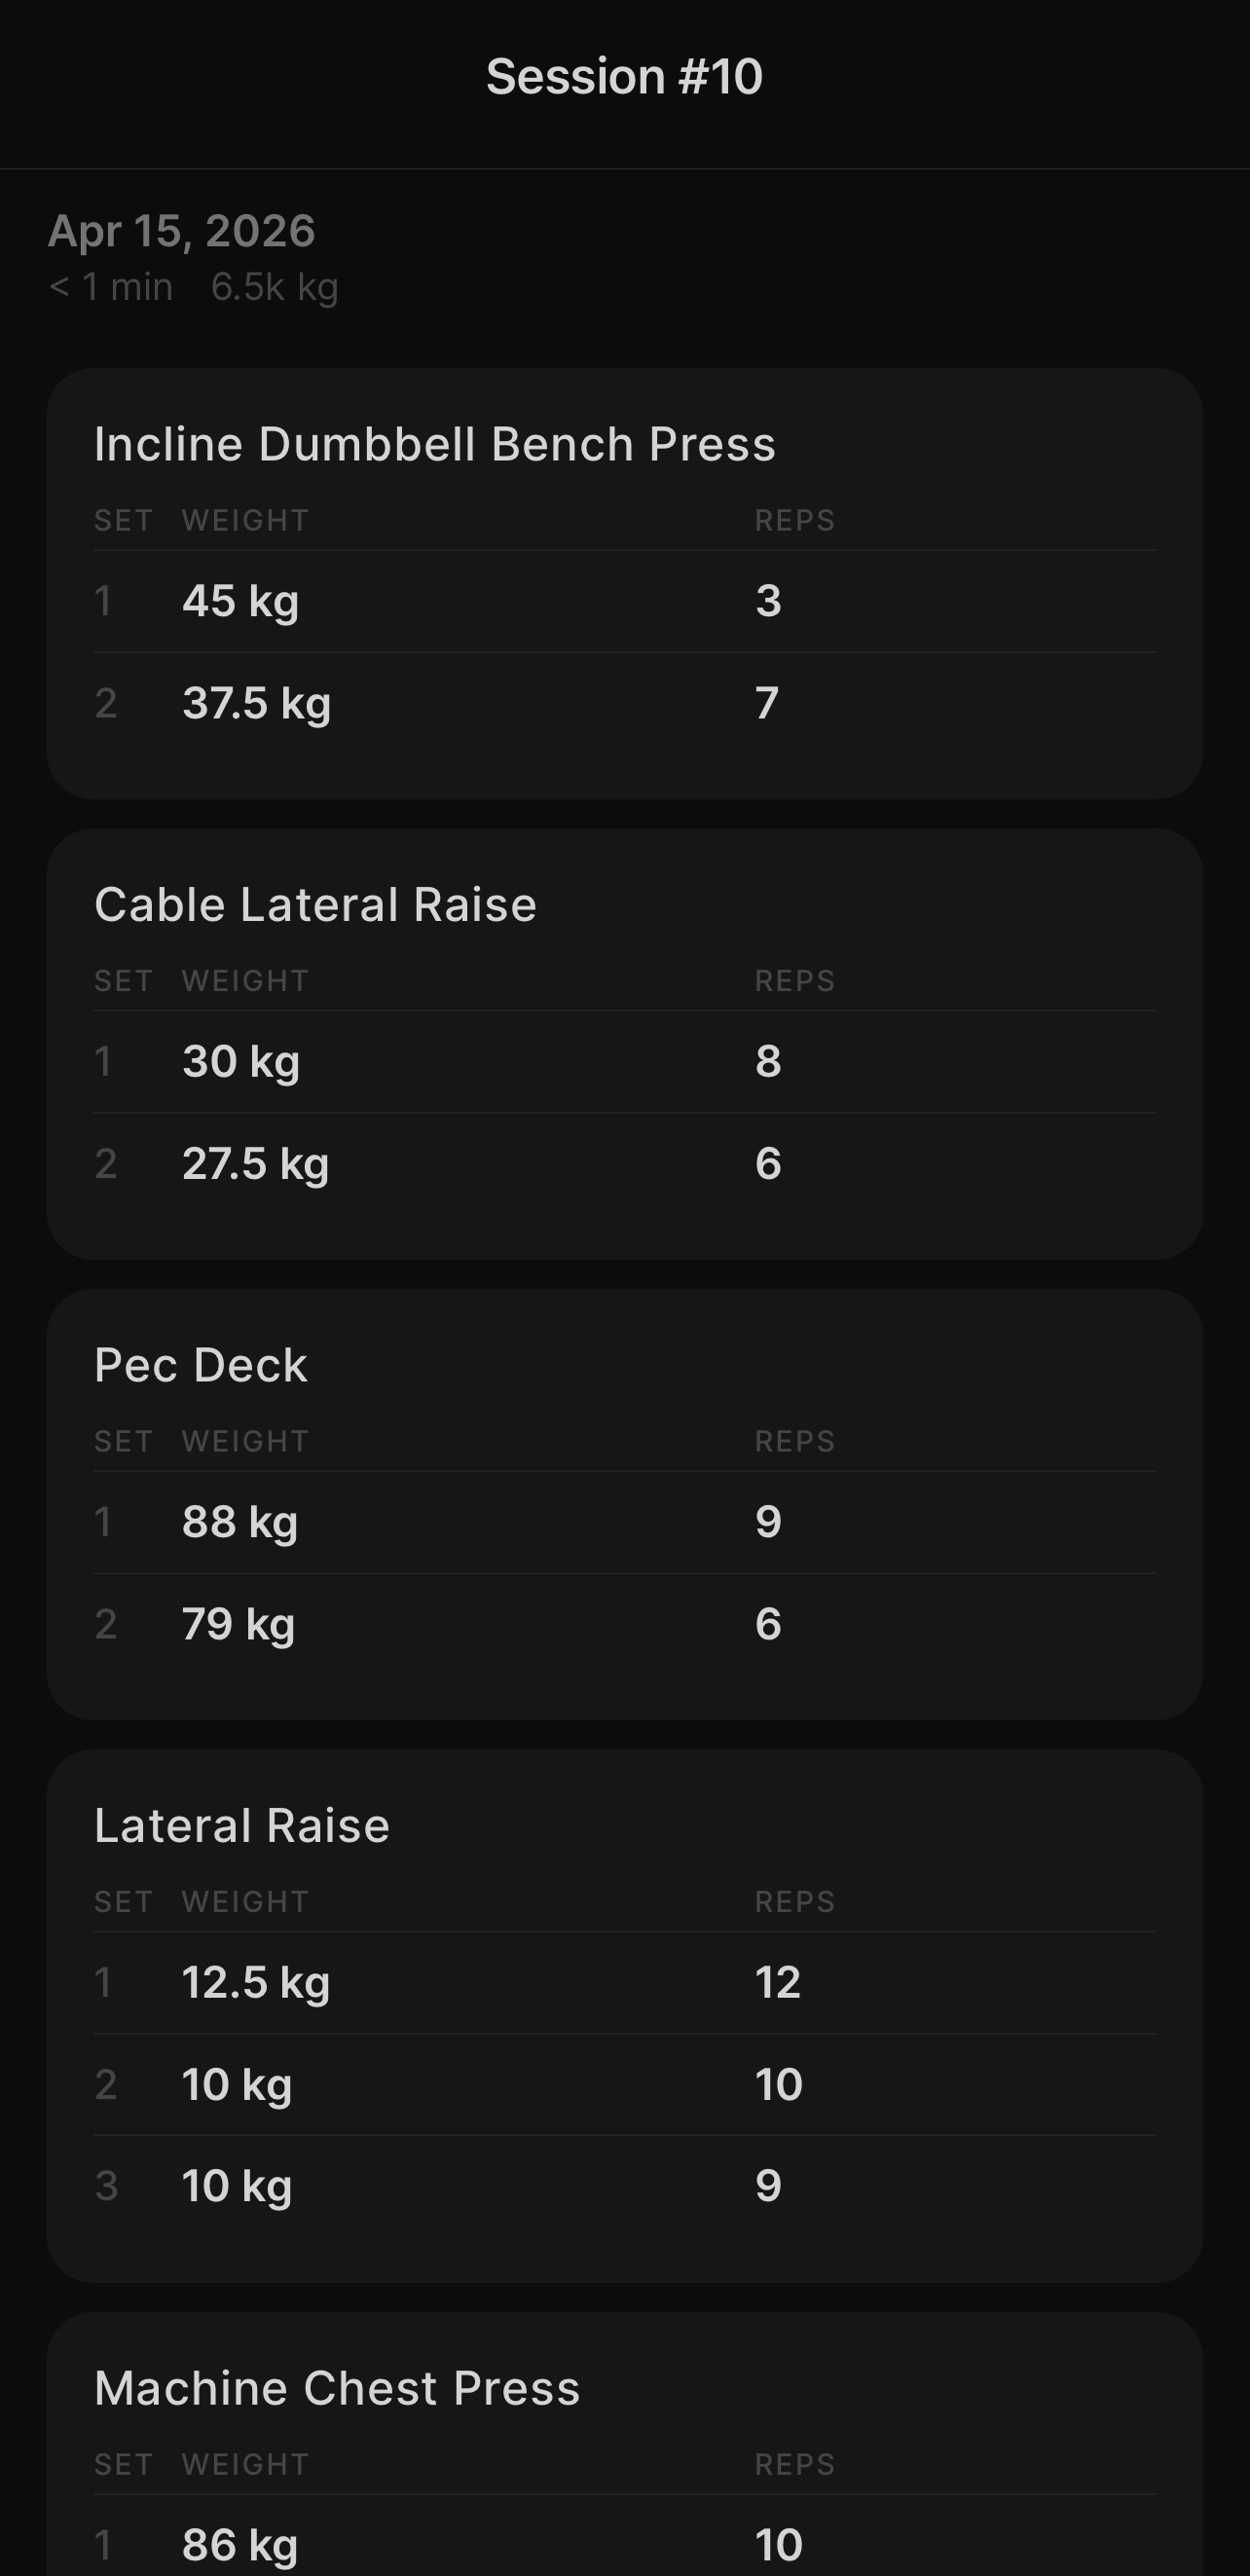The height and width of the screenshot is (2576, 1250).
Task: Tap the < 1 min duration label
Action: click(111, 288)
